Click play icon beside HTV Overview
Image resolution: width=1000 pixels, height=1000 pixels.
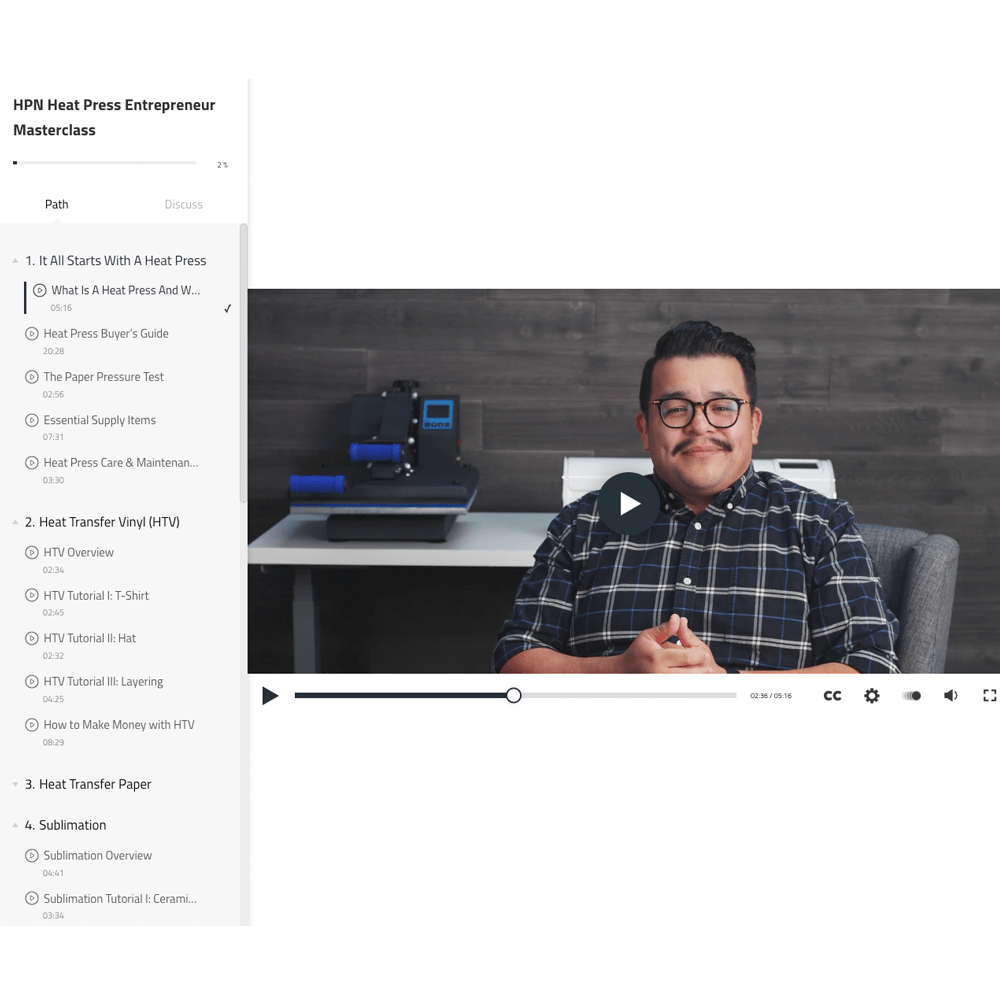pos(32,552)
